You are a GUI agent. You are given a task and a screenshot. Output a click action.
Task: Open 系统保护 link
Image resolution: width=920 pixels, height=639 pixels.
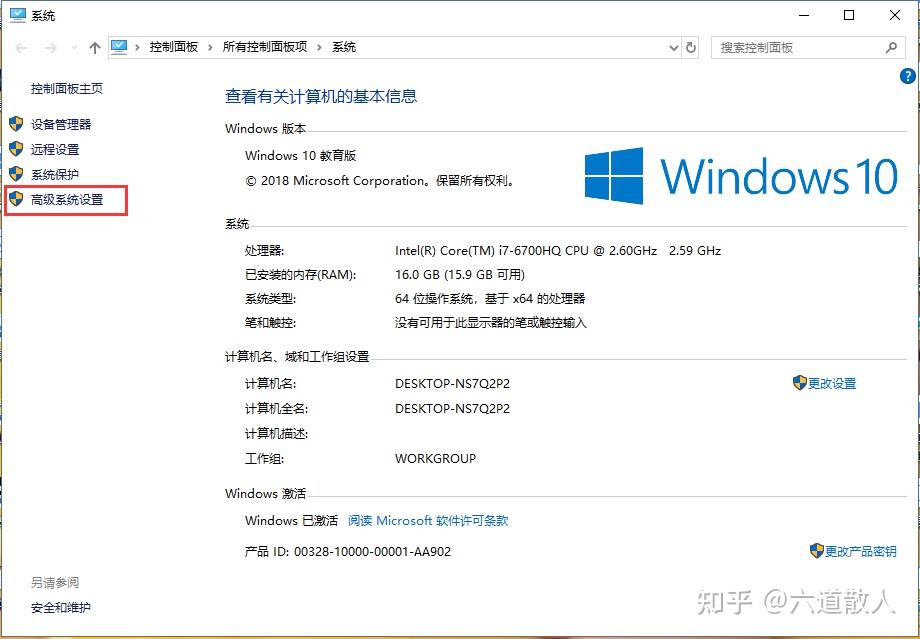coord(55,175)
